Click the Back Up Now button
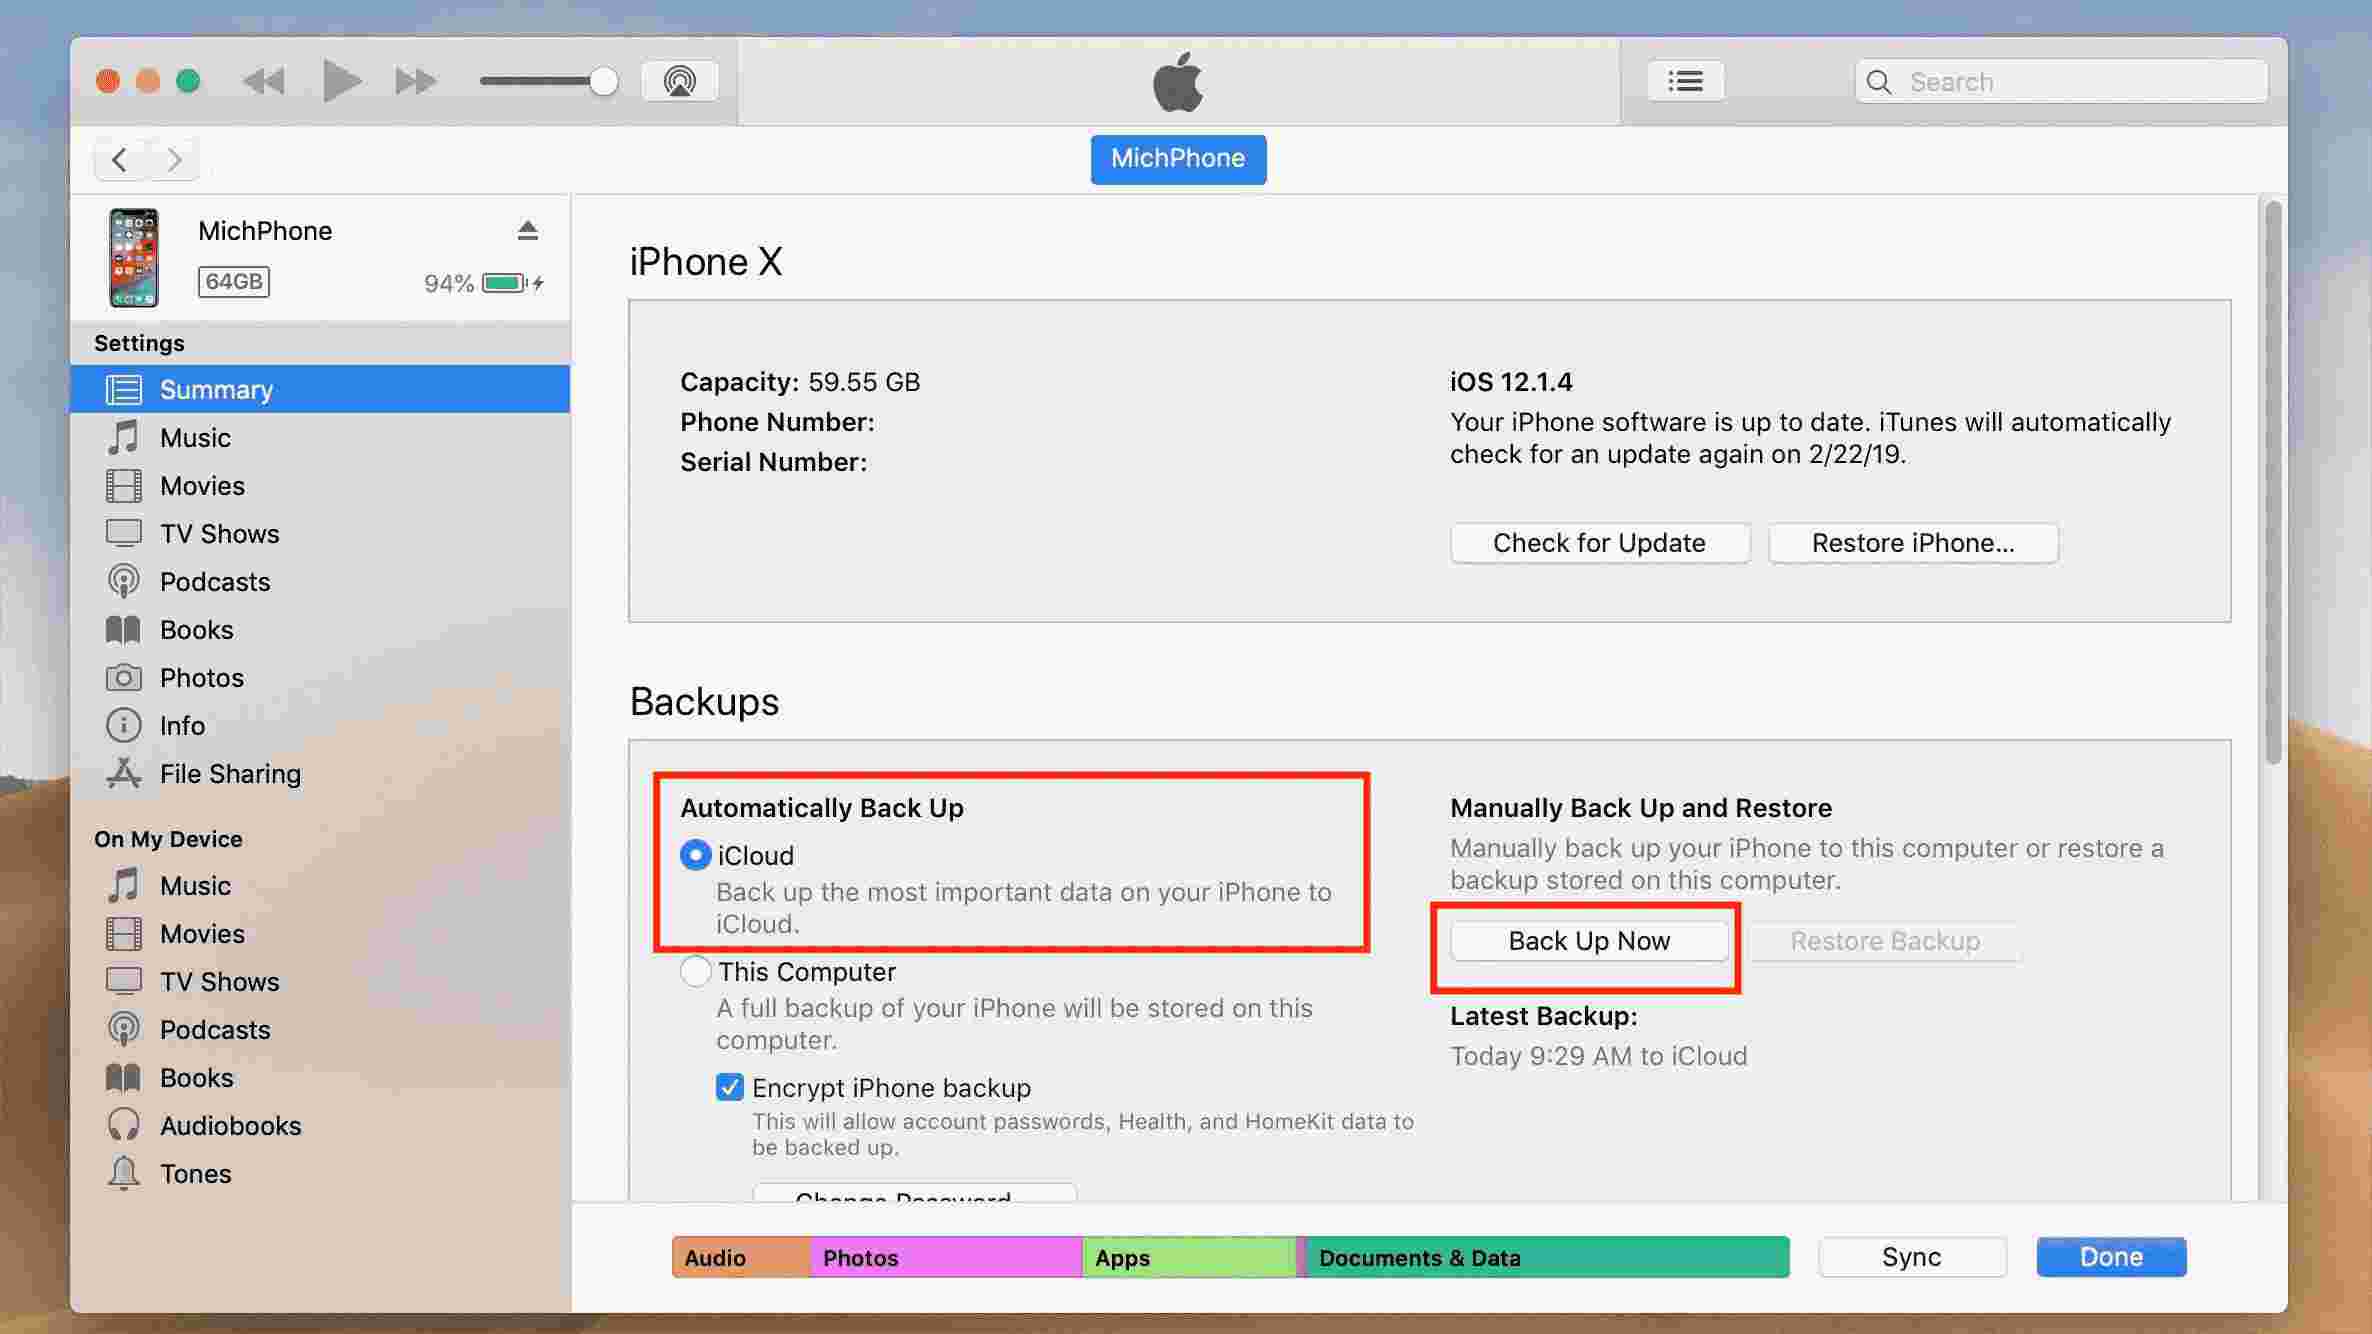 (x=1588, y=941)
